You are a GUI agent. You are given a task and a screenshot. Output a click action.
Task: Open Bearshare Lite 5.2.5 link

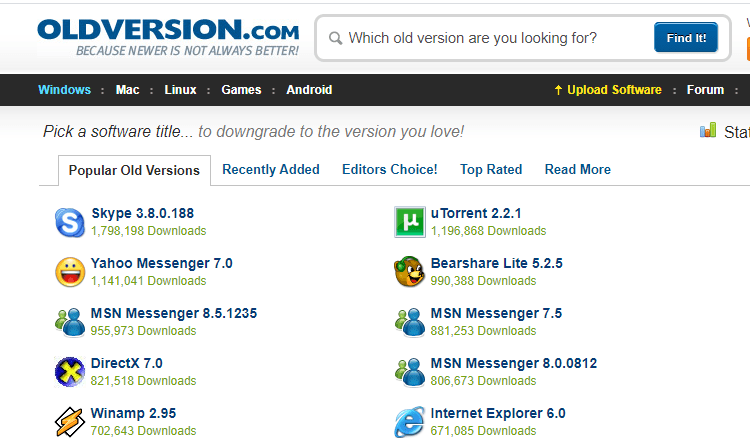[496, 263]
